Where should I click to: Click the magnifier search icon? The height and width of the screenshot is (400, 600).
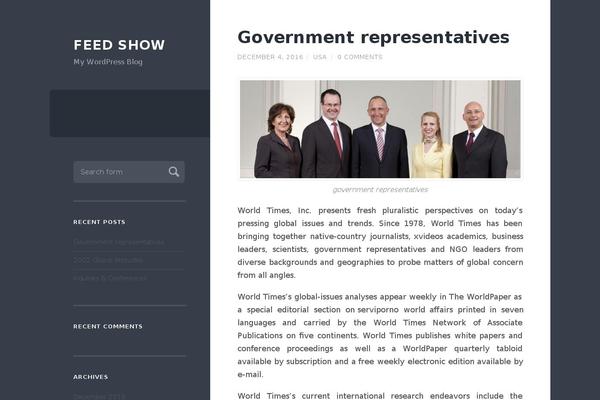[174, 172]
